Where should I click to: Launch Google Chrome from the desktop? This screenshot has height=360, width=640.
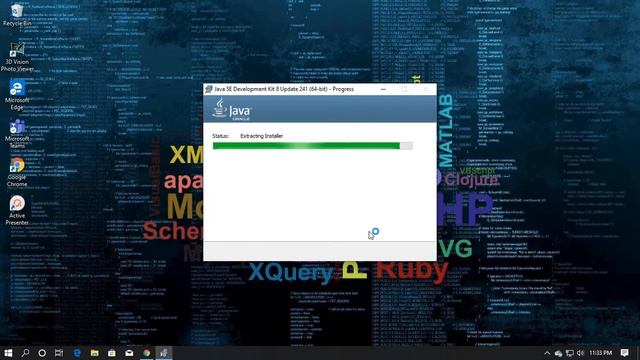(17, 173)
